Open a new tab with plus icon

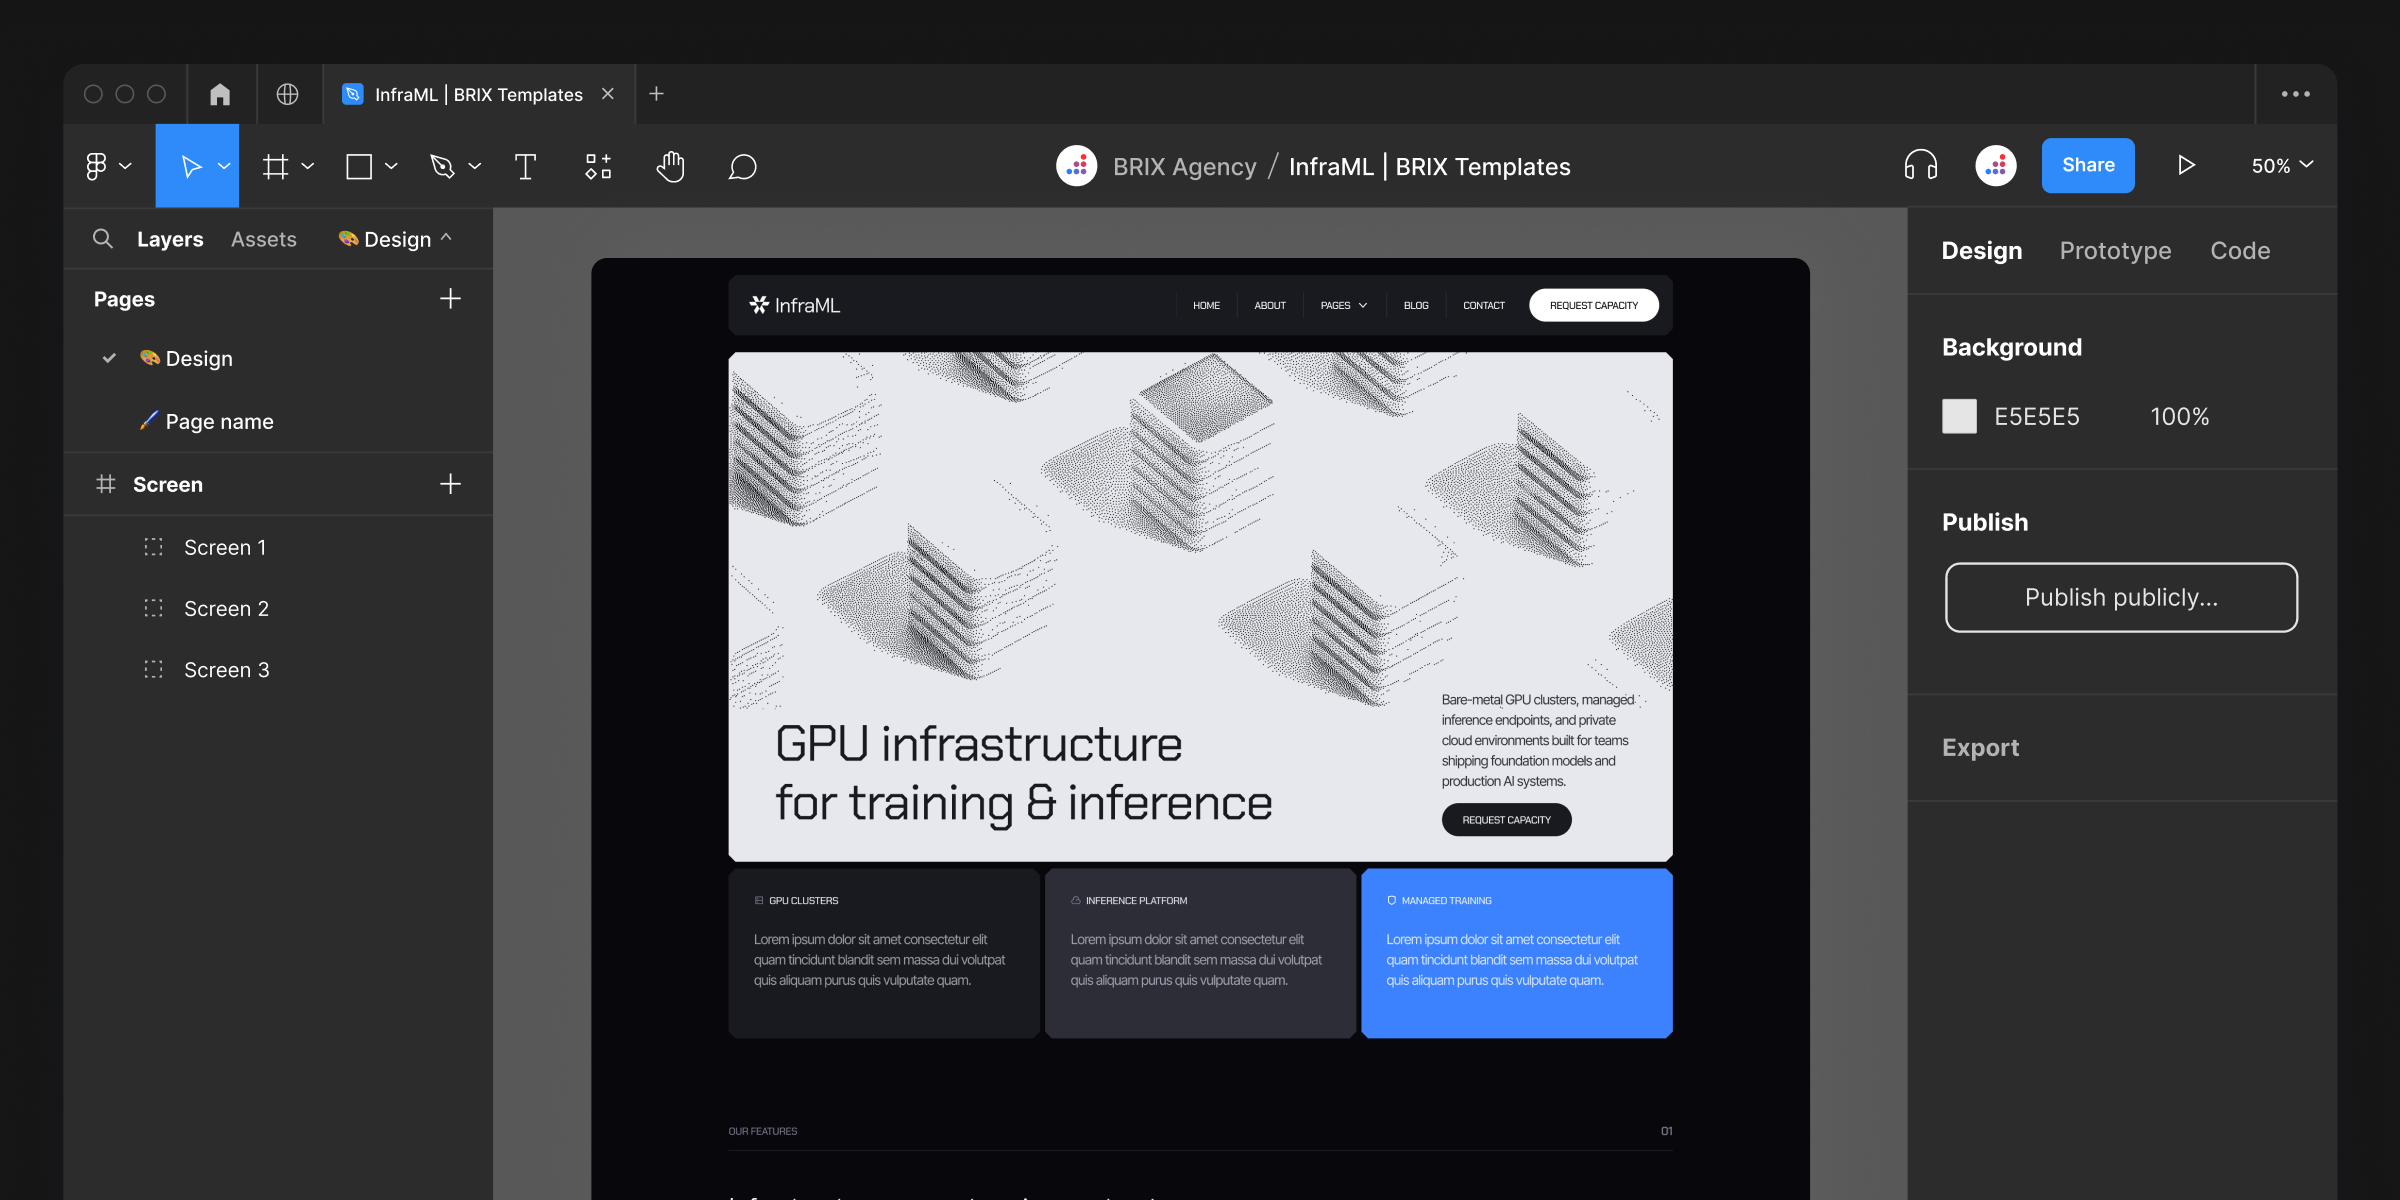click(x=656, y=94)
